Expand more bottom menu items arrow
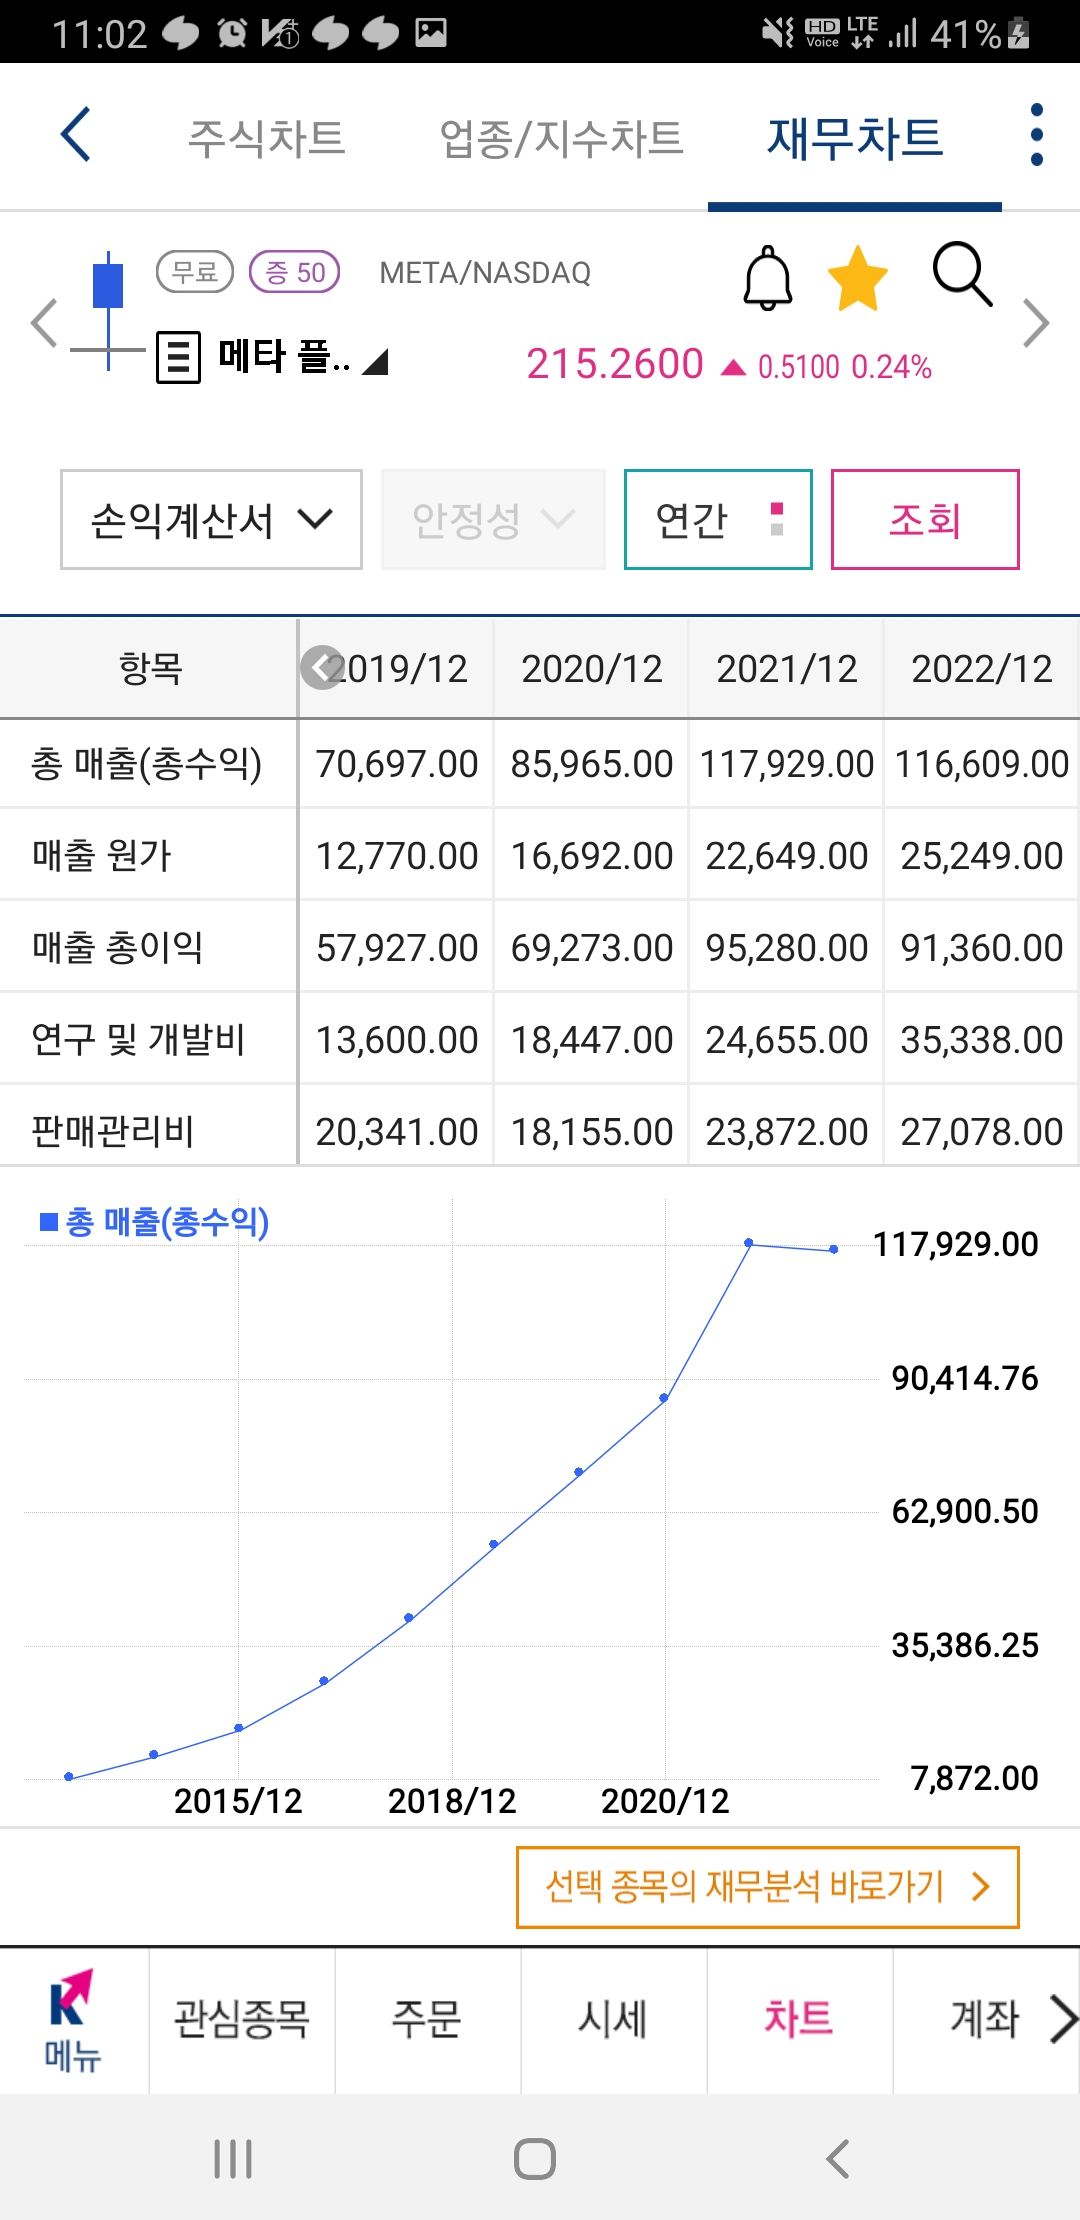Image resolution: width=1080 pixels, height=2220 pixels. [1064, 2019]
